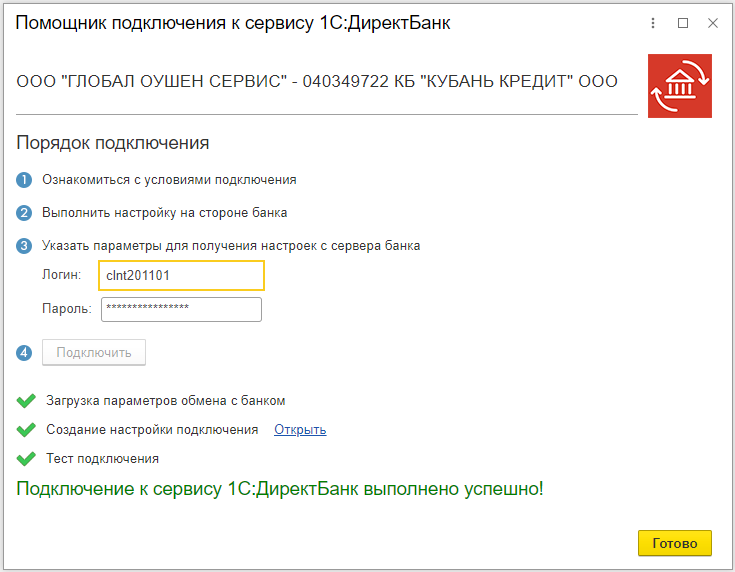The image size is (735, 572).
Task: Click the checkmark beside 'Тест подключения'
Action: (26, 459)
